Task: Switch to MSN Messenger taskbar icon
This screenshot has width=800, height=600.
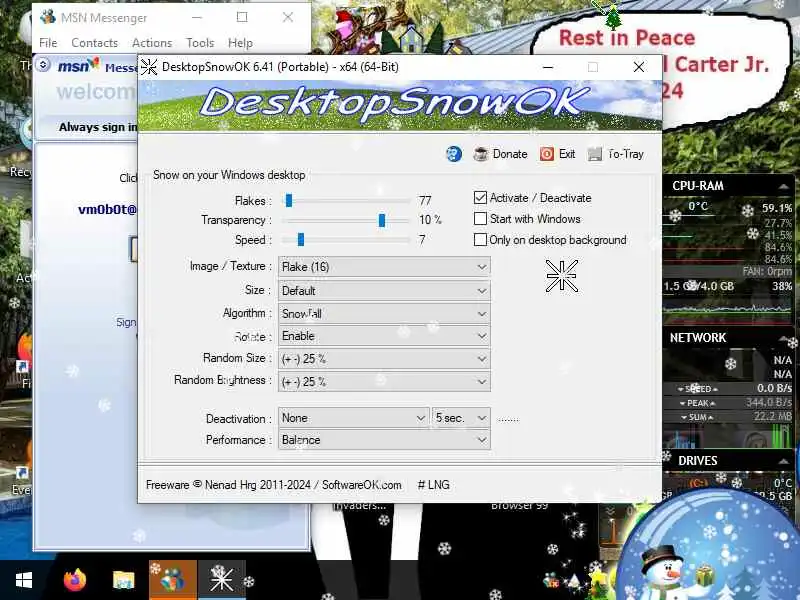Action: click(x=172, y=580)
